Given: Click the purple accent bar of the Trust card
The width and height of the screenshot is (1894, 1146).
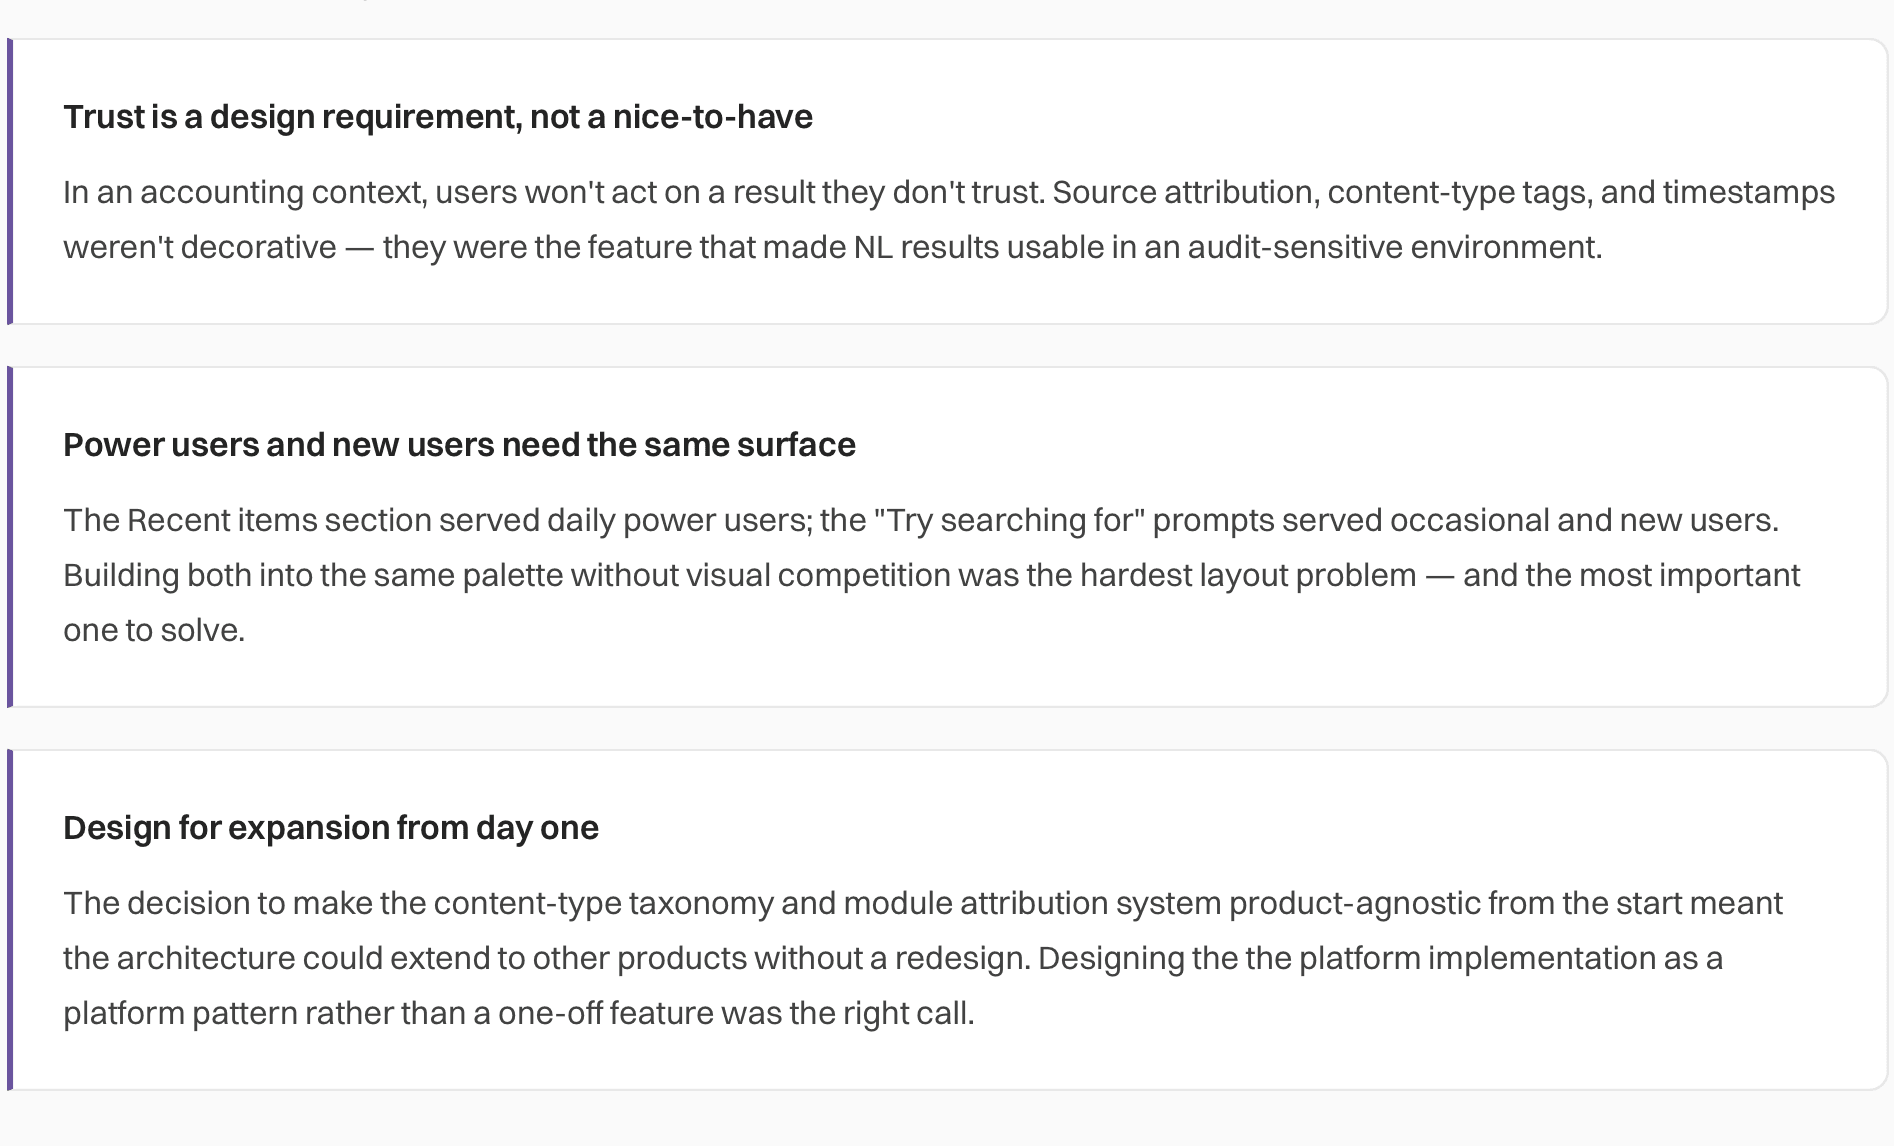Looking at the screenshot, I should [10, 181].
